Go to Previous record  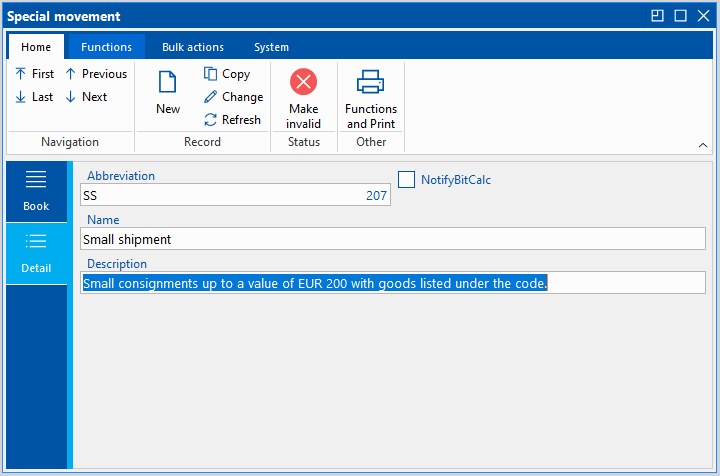tap(96, 74)
